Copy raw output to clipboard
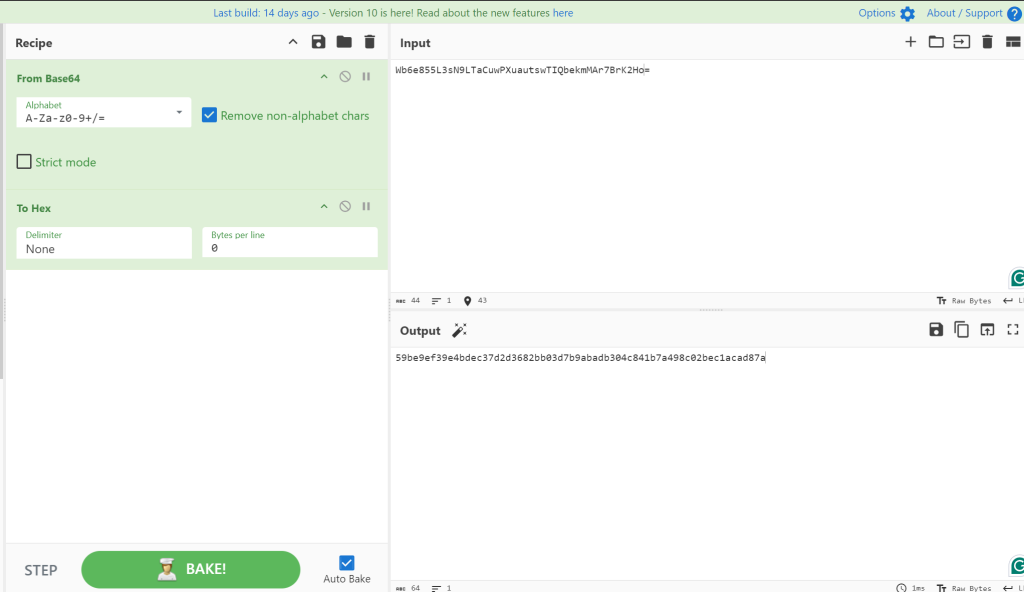1024x592 pixels. (x=961, y=329)
